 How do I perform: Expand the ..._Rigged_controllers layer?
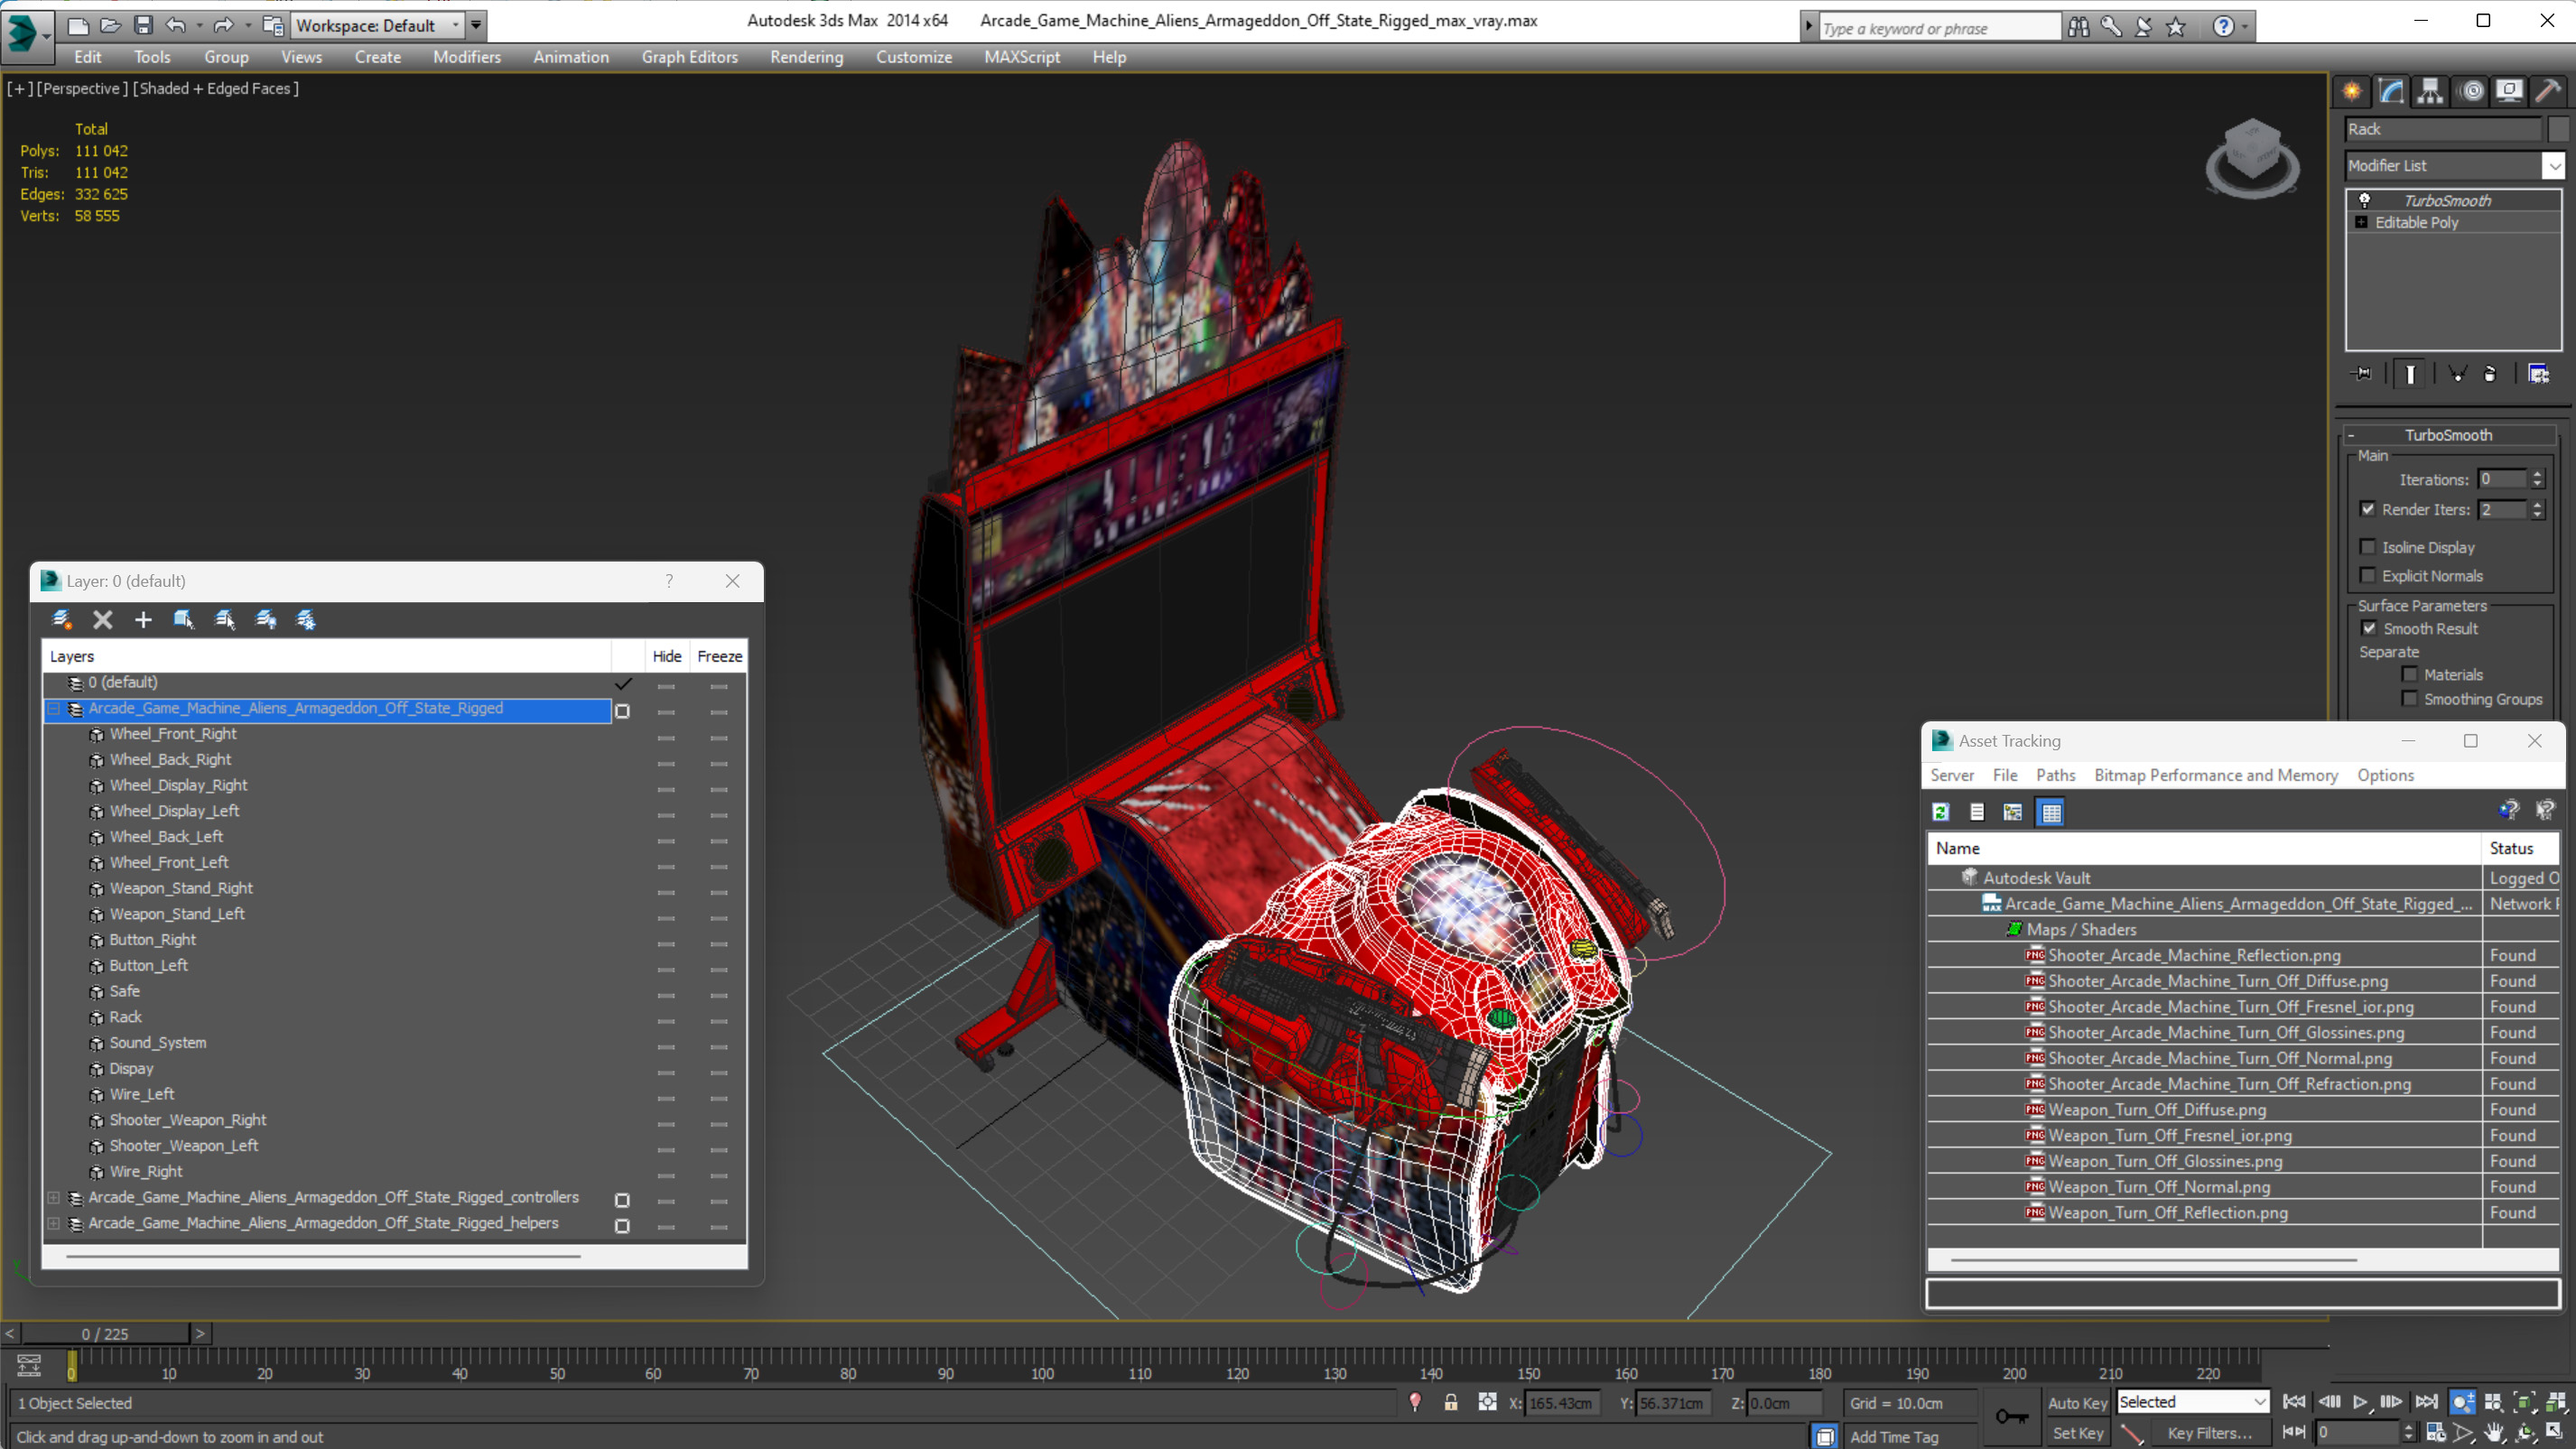(x=54, y=1197)
